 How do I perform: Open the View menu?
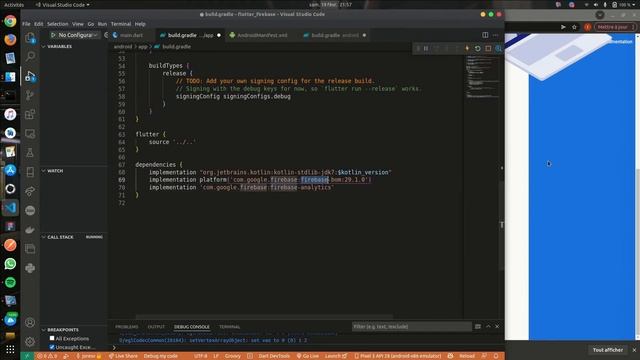tap(78, 24)
